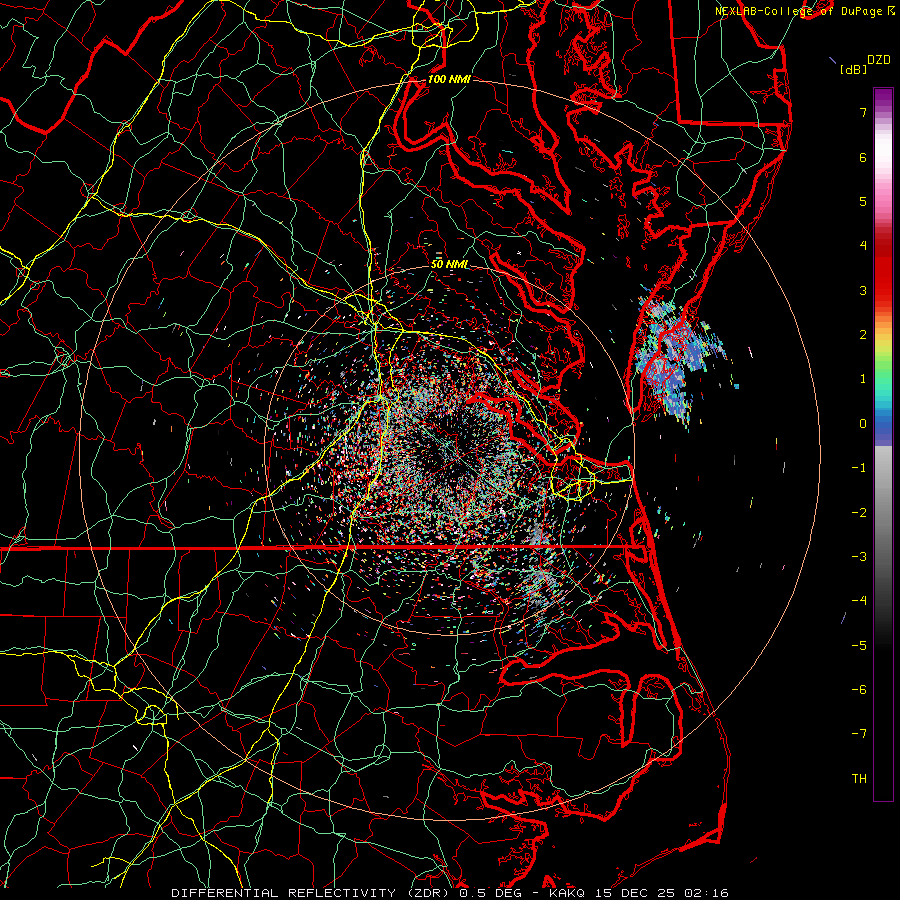Click the DZD product label above color bar
The height and width of the screenshot is (900, 900).
click(879, 60)
